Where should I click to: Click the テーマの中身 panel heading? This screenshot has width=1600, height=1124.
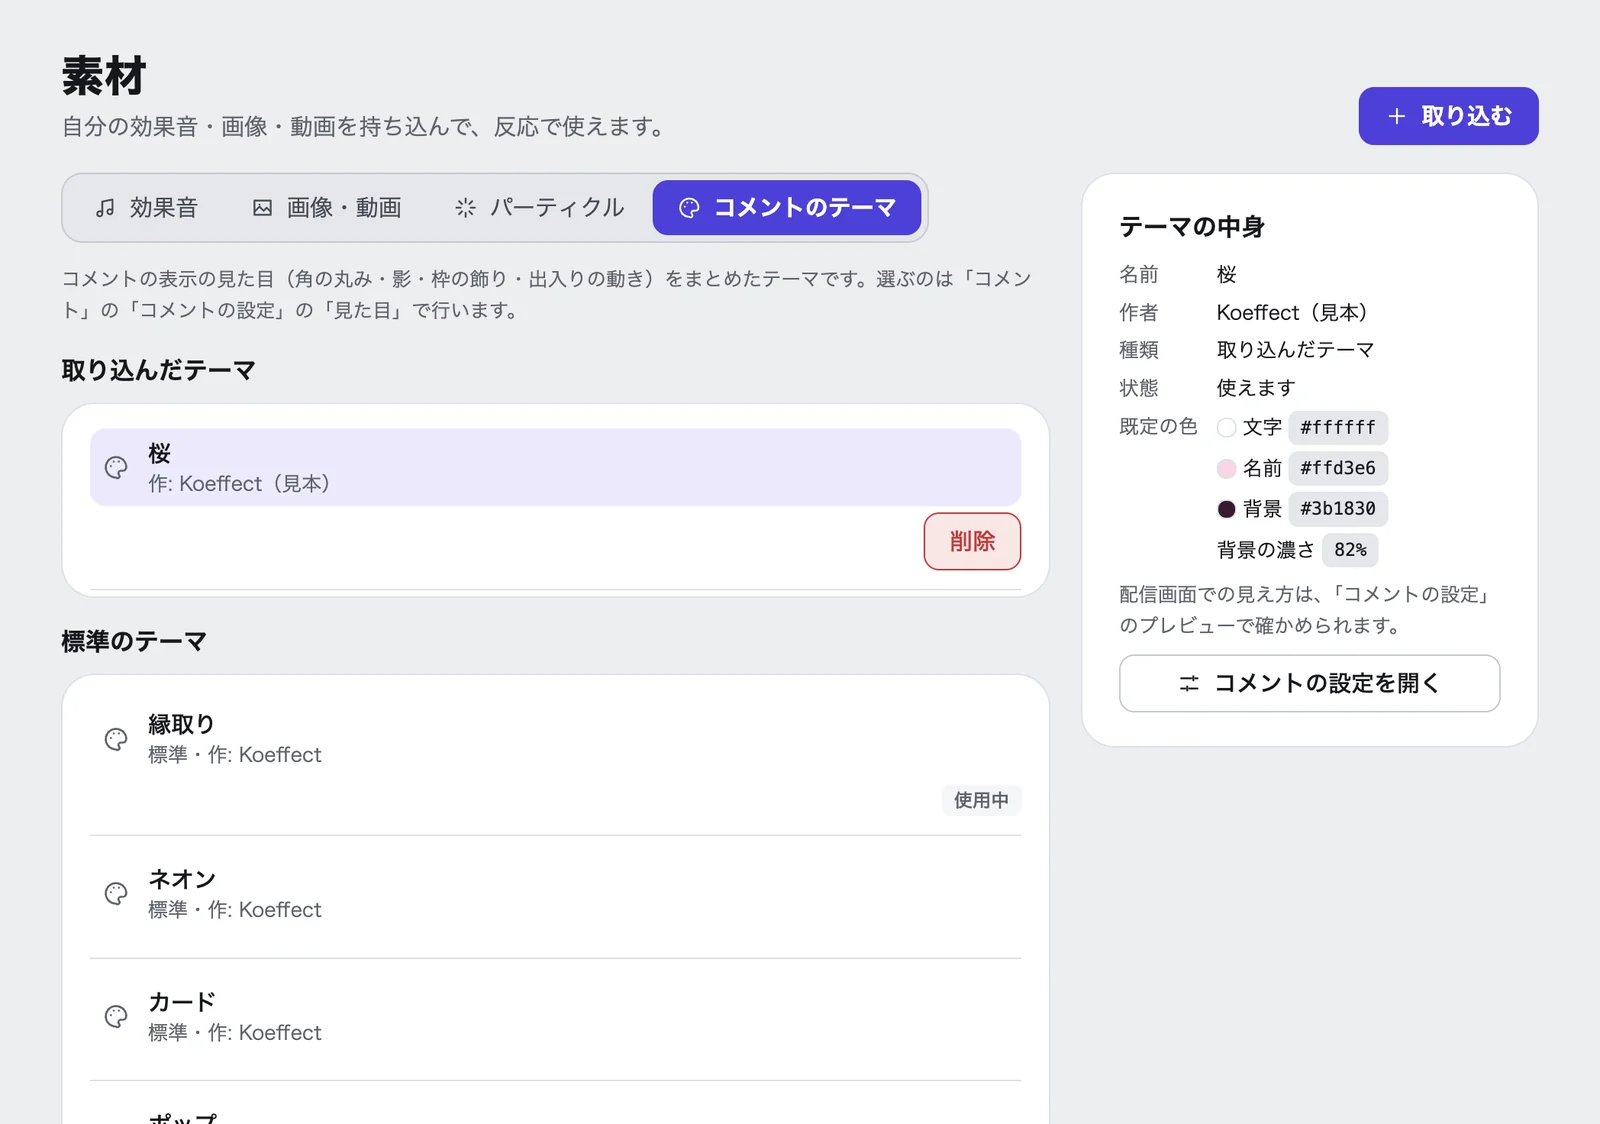[1192, 227]
